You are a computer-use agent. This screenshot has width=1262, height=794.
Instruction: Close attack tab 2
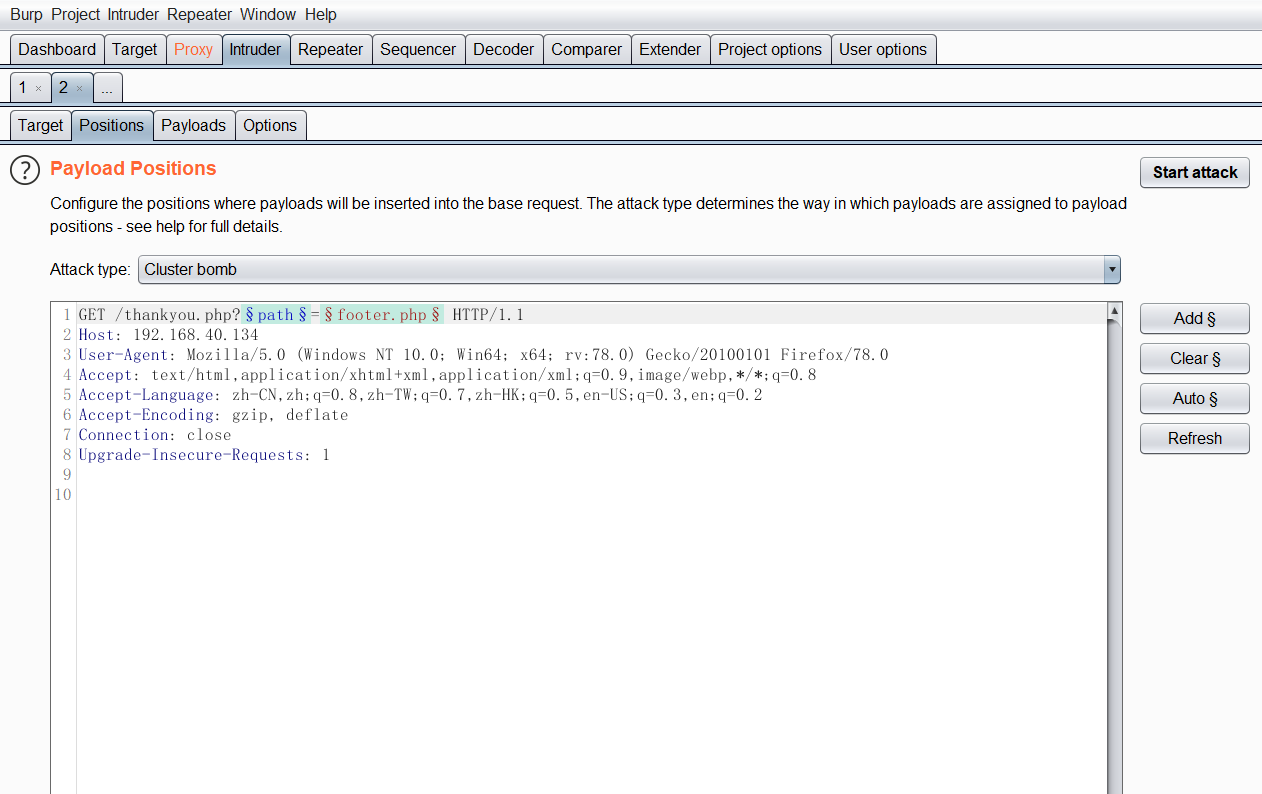tap(80, 89)
